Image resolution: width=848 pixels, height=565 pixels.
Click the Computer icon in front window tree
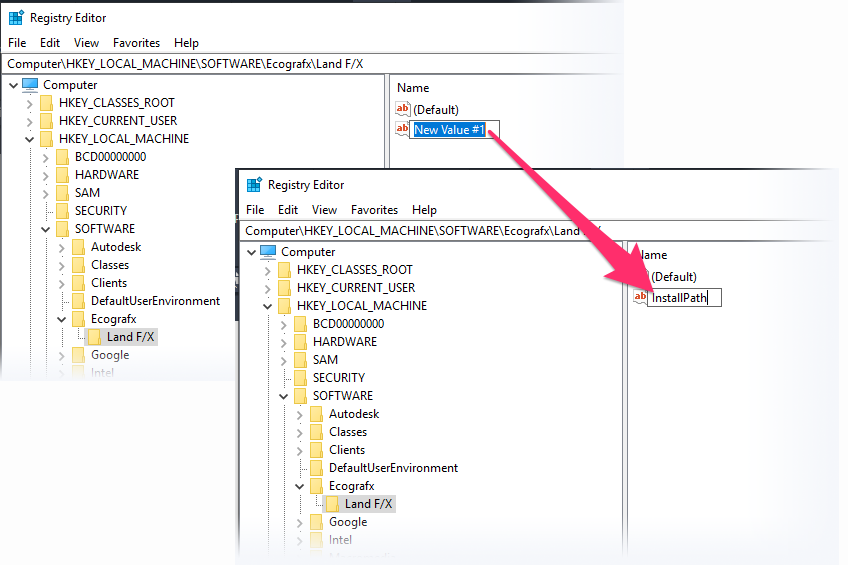268,251
